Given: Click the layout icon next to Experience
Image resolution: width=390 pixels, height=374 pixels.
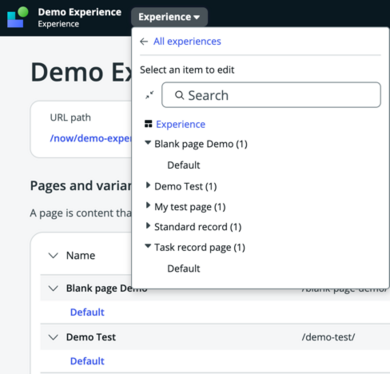Looking at the screenshot, I should [x=148, y=124].
